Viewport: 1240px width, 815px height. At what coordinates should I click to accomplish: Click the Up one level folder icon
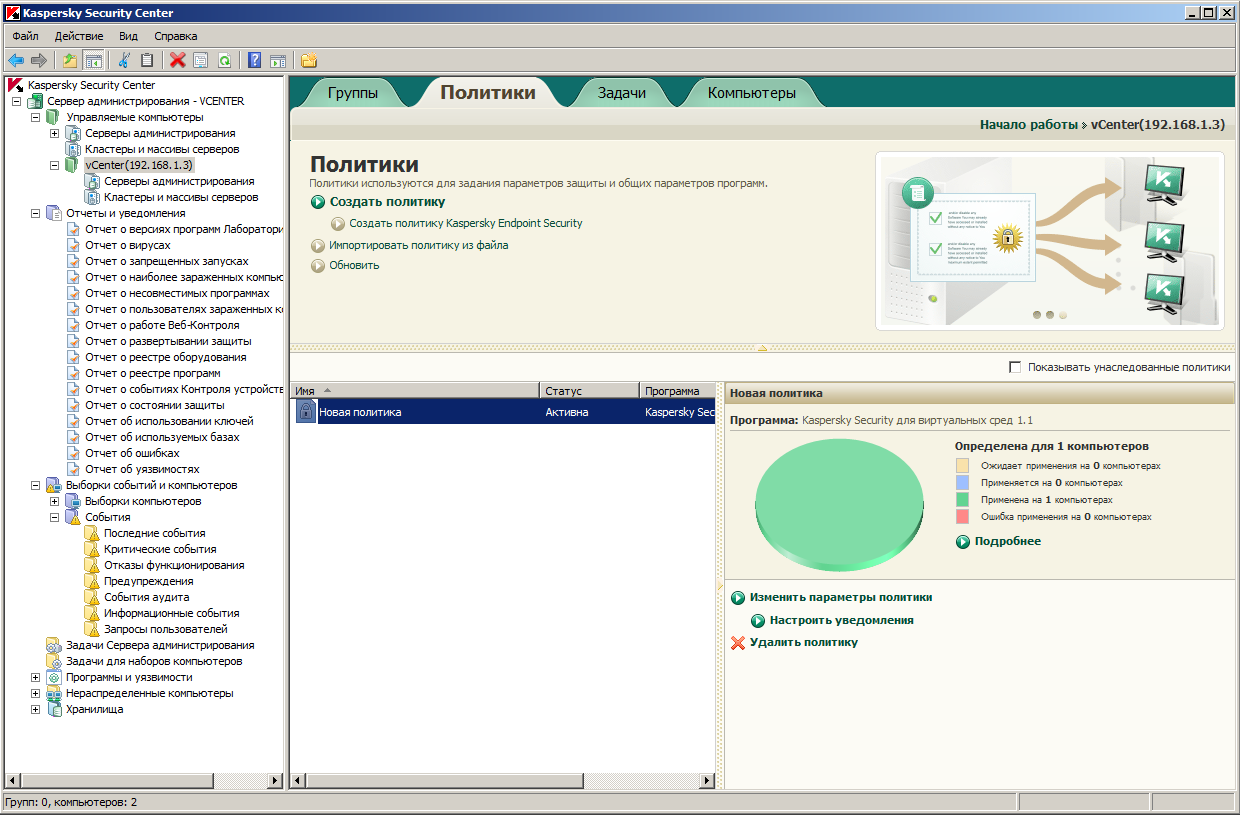point(69,60)
